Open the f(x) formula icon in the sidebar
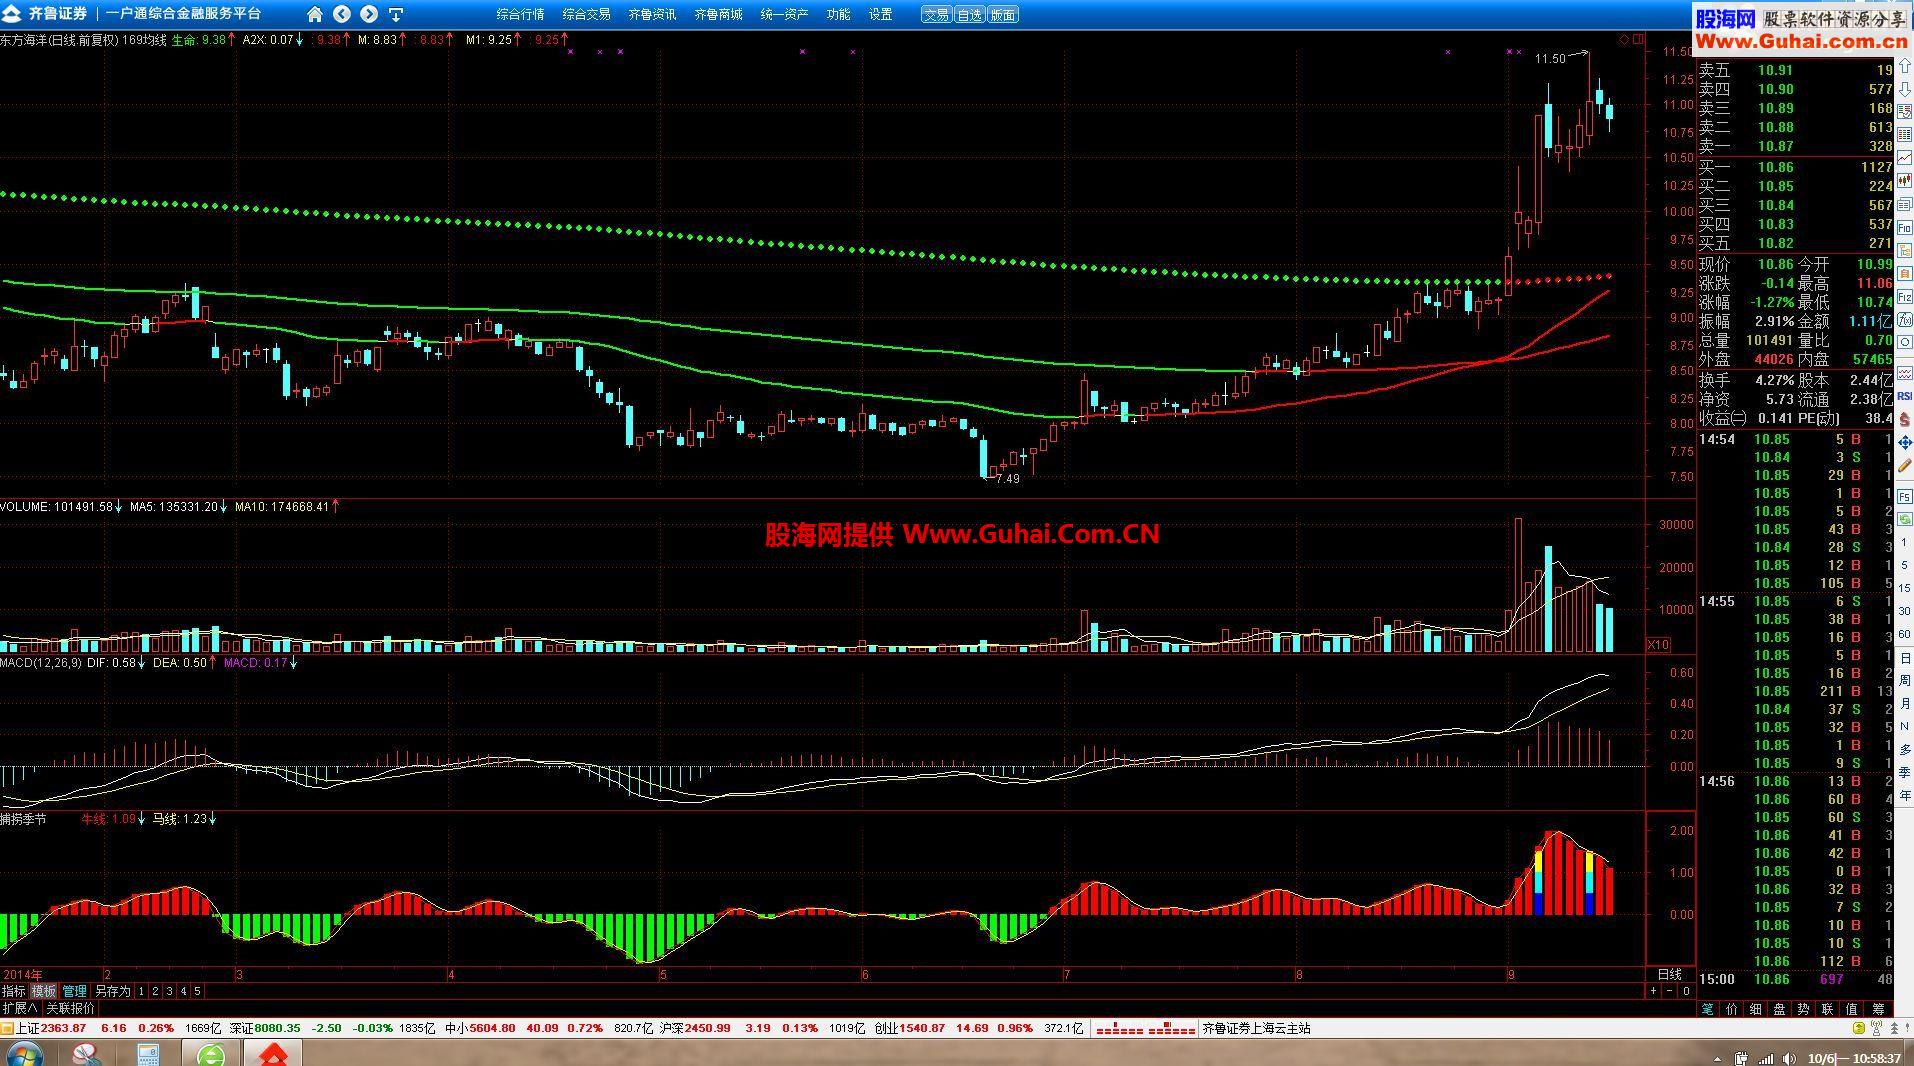The image size is (1914, 1066). 1904,319
